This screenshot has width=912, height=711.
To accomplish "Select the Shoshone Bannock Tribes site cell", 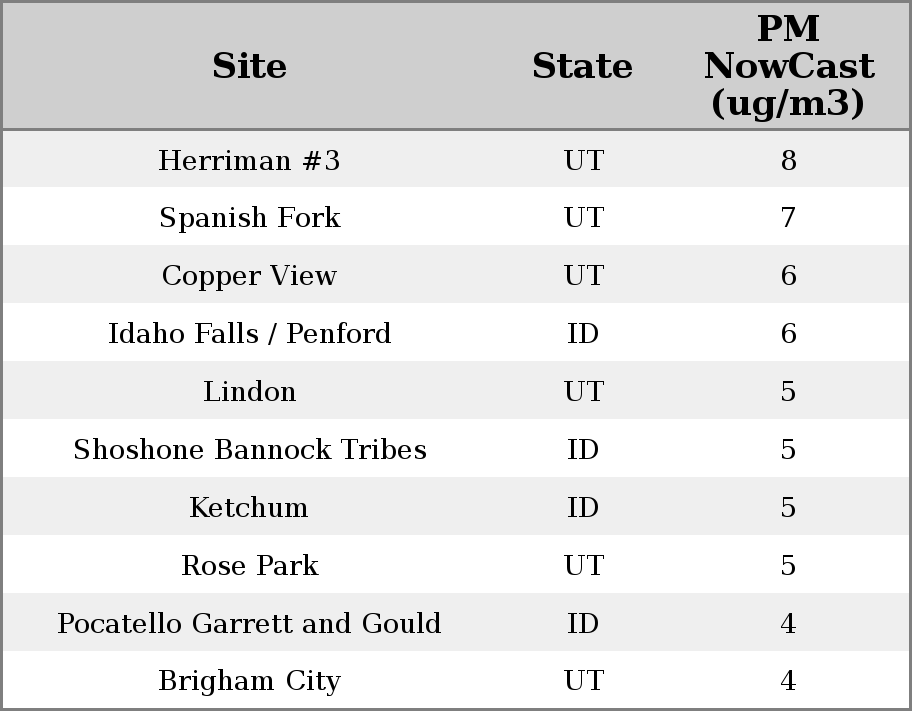I will (x=249, y=449).
